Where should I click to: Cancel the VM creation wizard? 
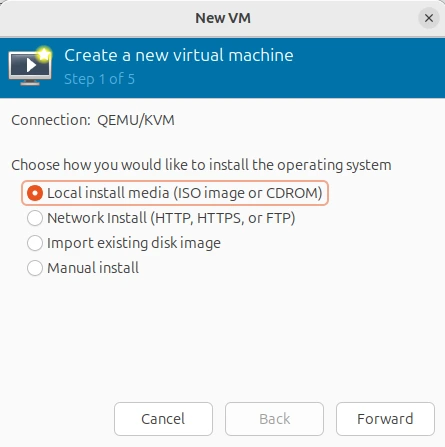click(x=163, y=419)
